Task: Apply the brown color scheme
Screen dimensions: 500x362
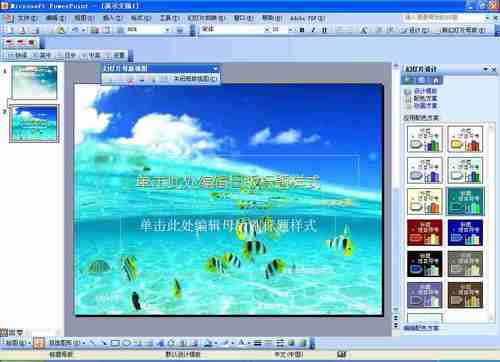Action: pyautogui.click(x=465, y=295)
